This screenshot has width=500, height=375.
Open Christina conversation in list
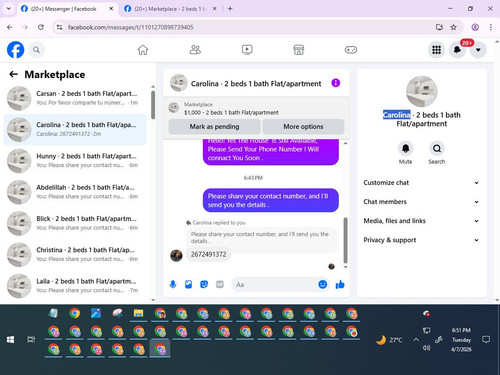75,255
